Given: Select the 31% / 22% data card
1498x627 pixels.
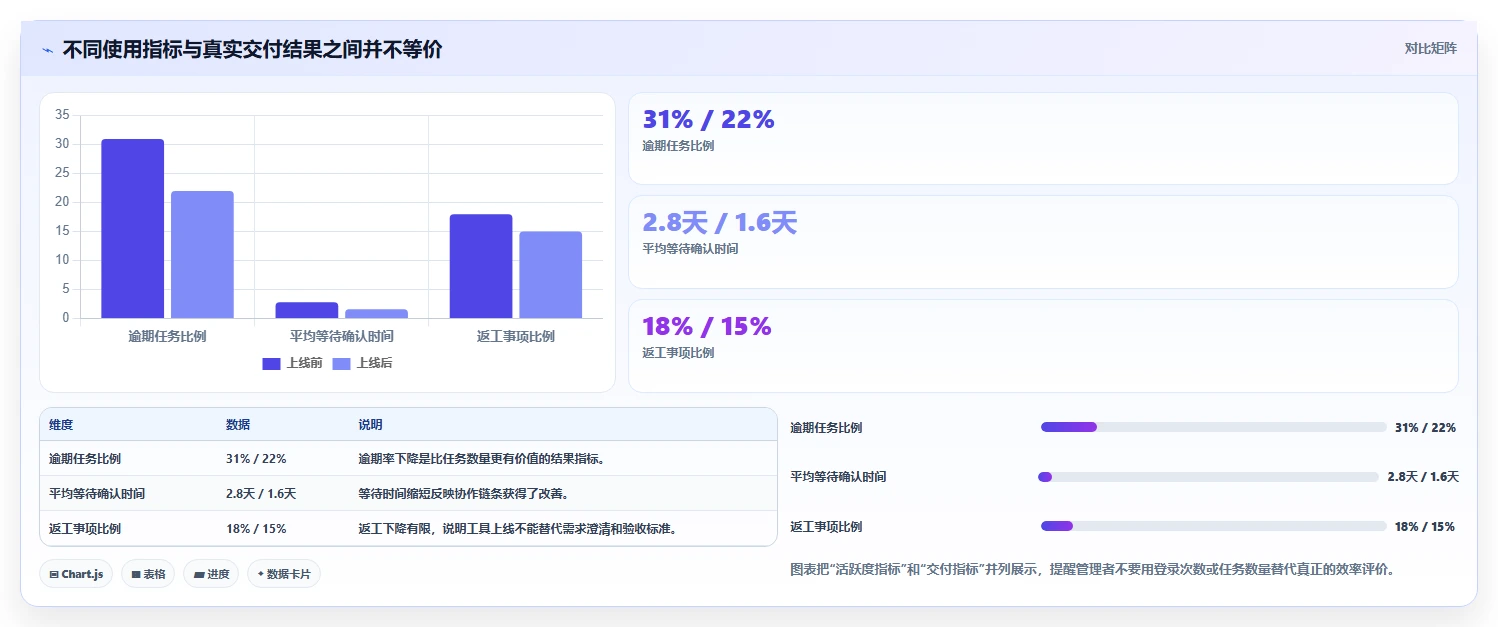Looking at the screenshot, I should (1043, 139).
